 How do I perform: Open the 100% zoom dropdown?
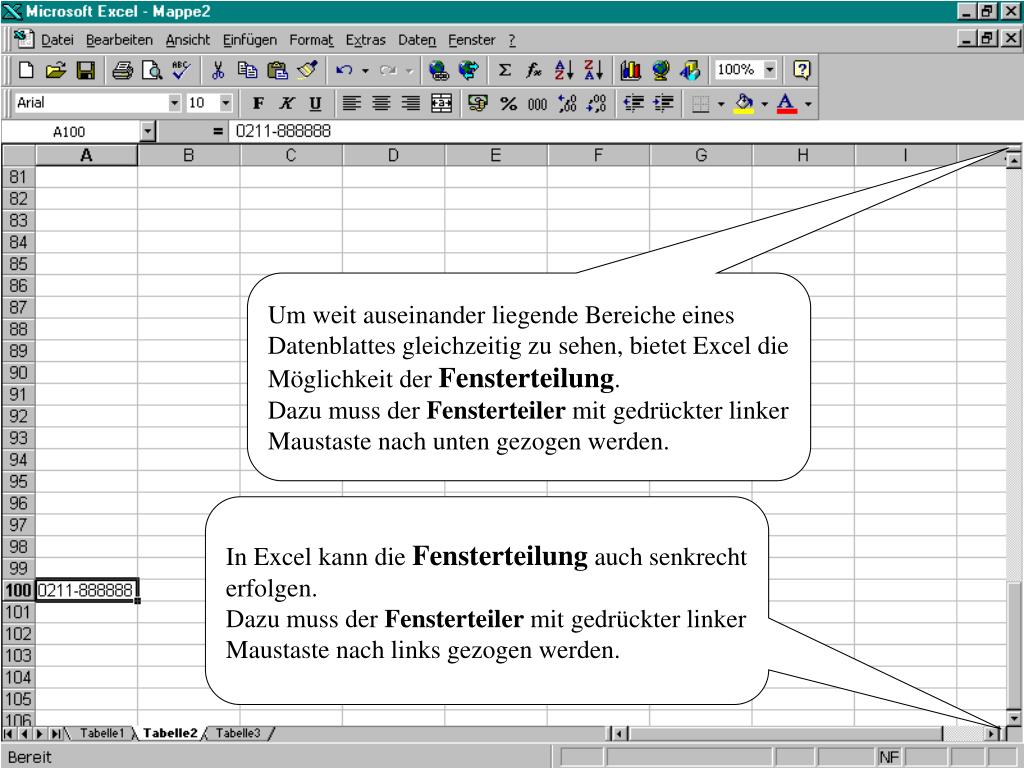pos(771,69)
